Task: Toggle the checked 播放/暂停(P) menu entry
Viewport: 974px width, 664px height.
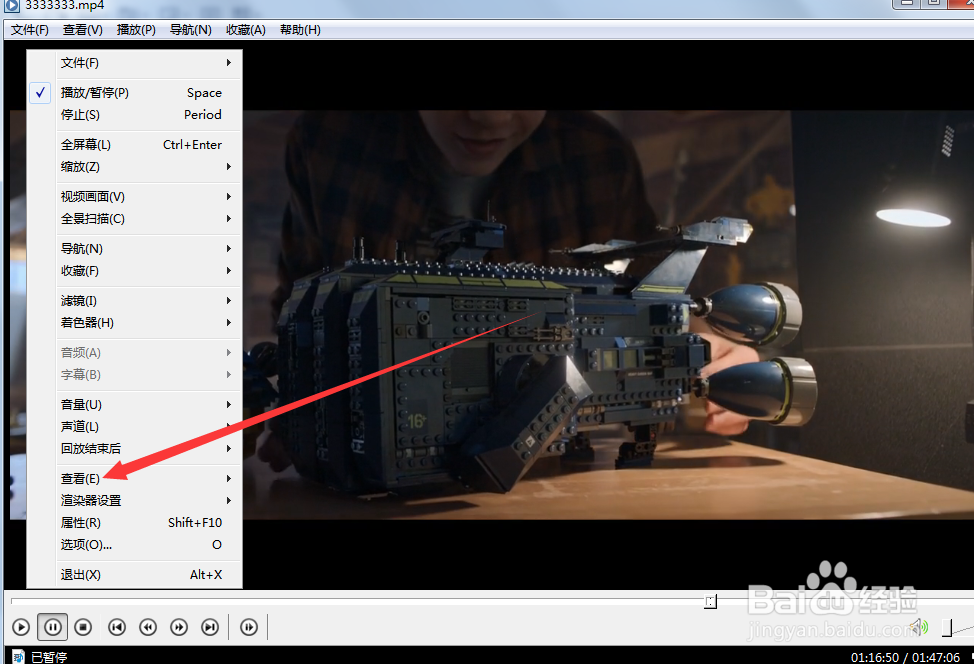Action: coord(134,93)
